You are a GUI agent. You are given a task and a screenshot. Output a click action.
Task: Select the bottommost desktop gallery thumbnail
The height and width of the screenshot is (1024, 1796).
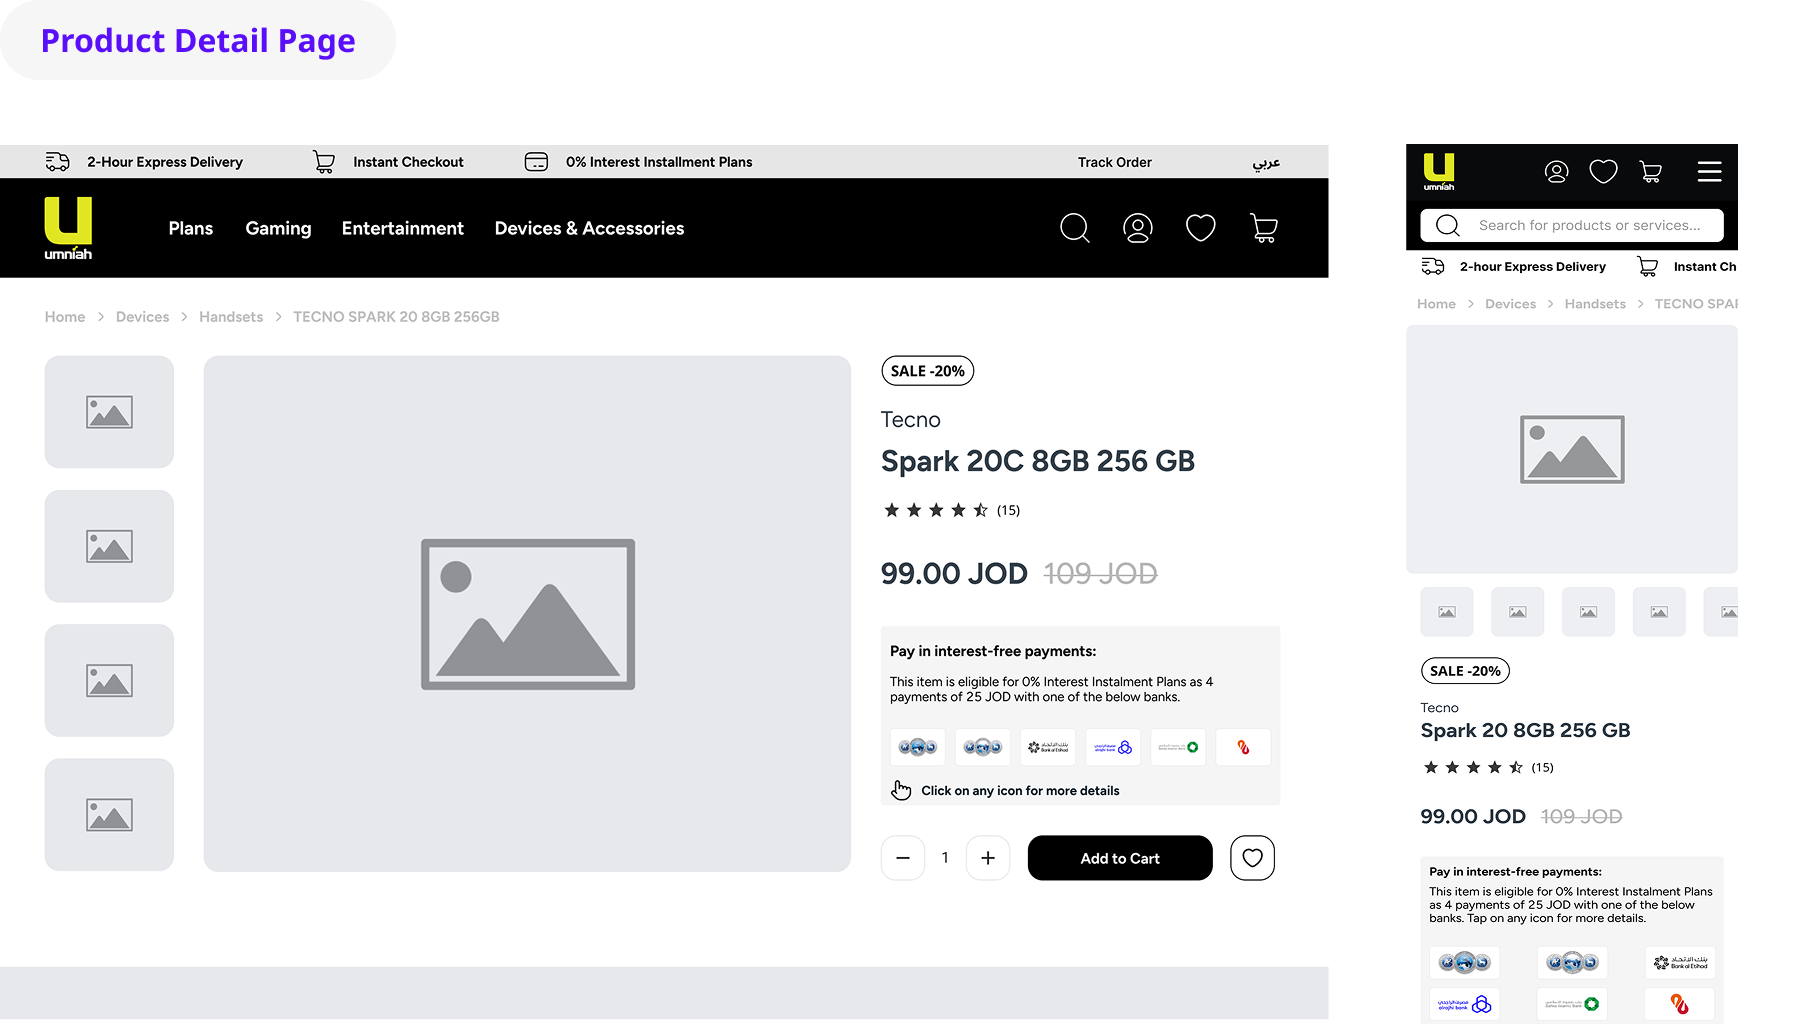(x=109, y=815)
